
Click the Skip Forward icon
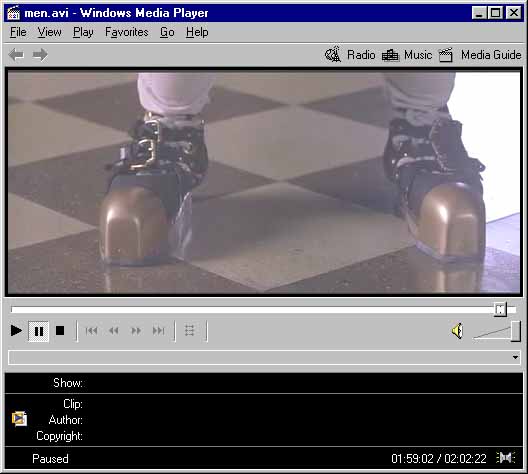[159, 331]
